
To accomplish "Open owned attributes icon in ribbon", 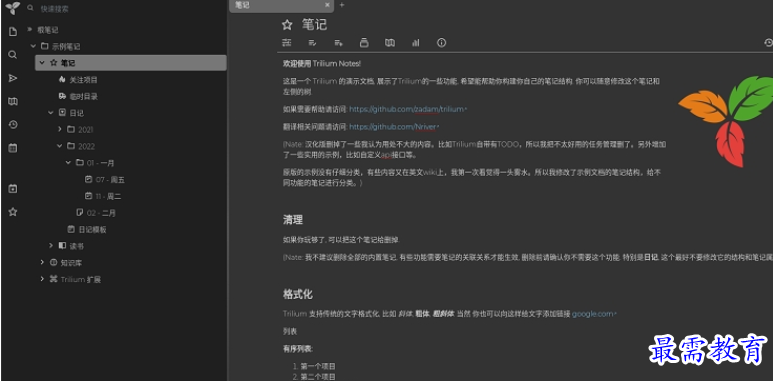I will click(312, 43).
